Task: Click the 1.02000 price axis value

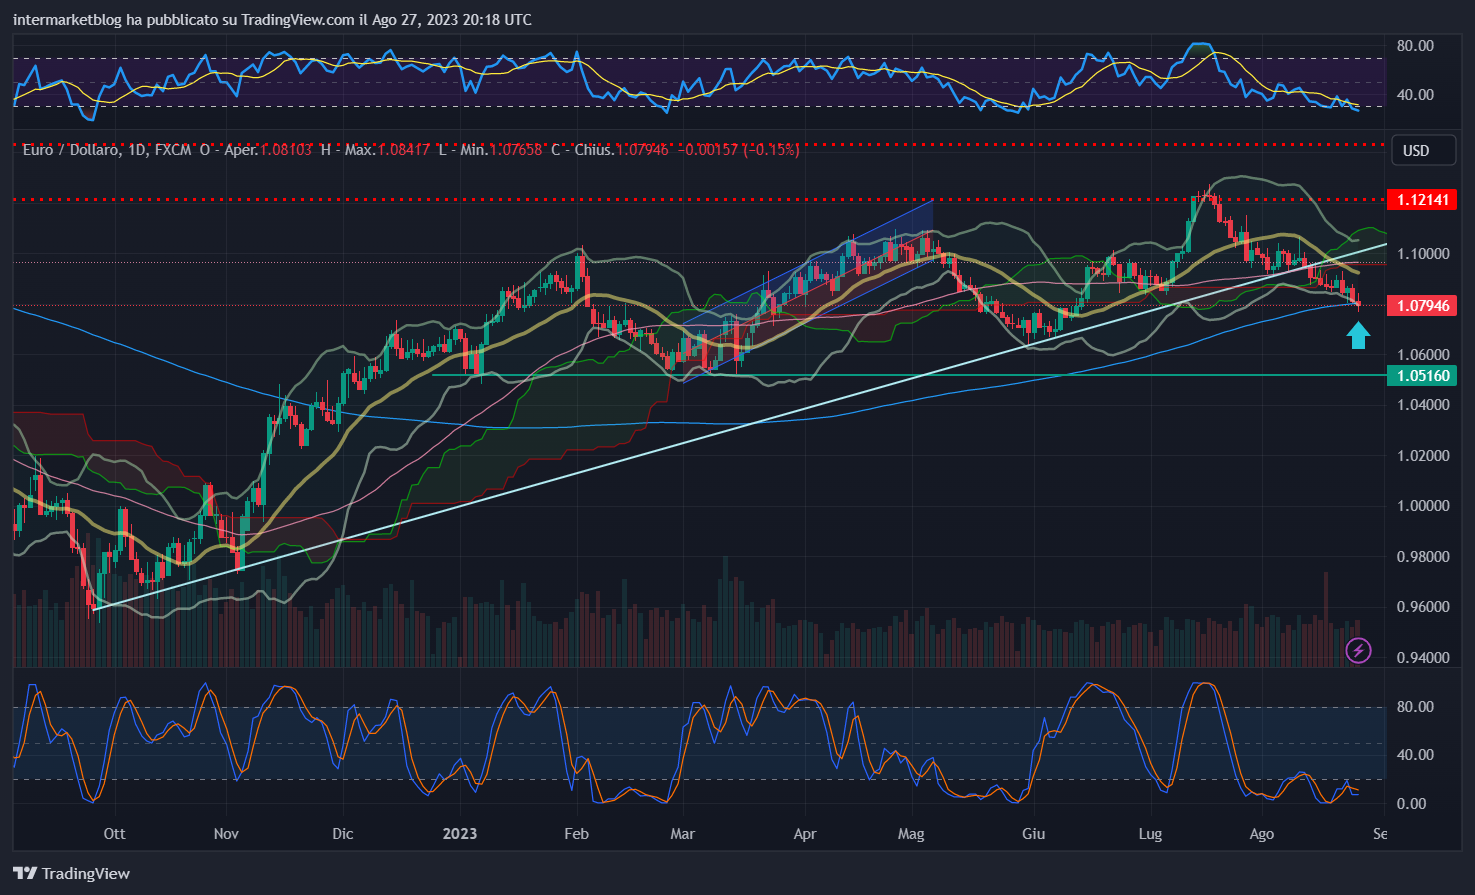Action: [x=1423, y=455]
